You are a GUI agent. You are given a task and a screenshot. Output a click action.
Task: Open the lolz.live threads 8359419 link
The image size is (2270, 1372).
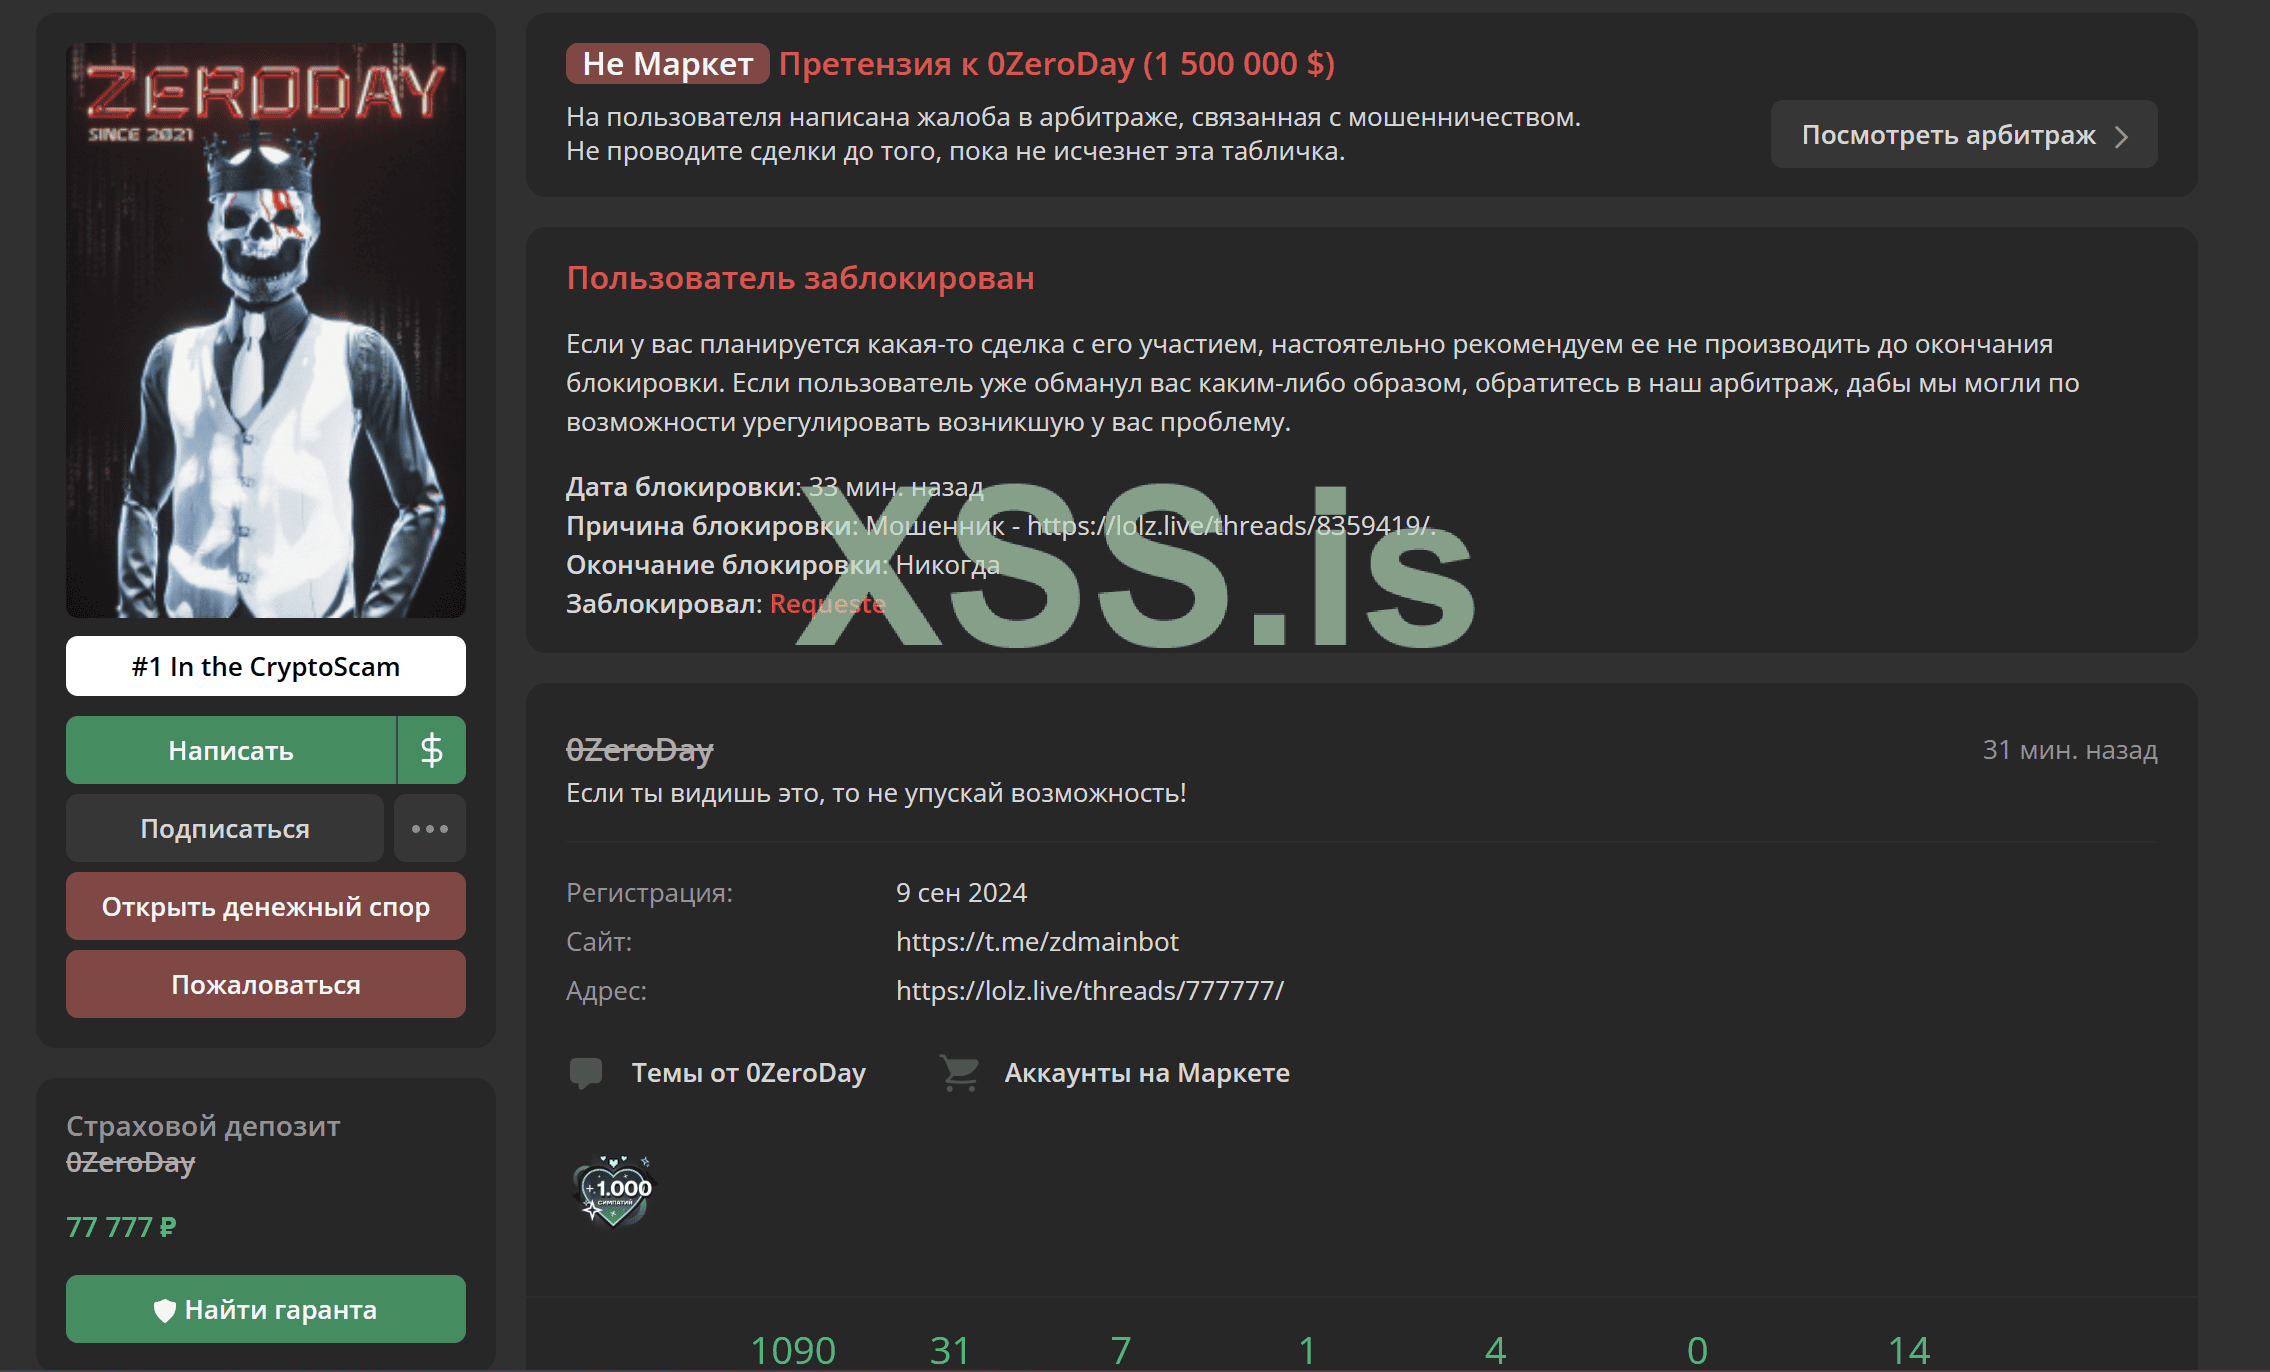pos(1230,526)
